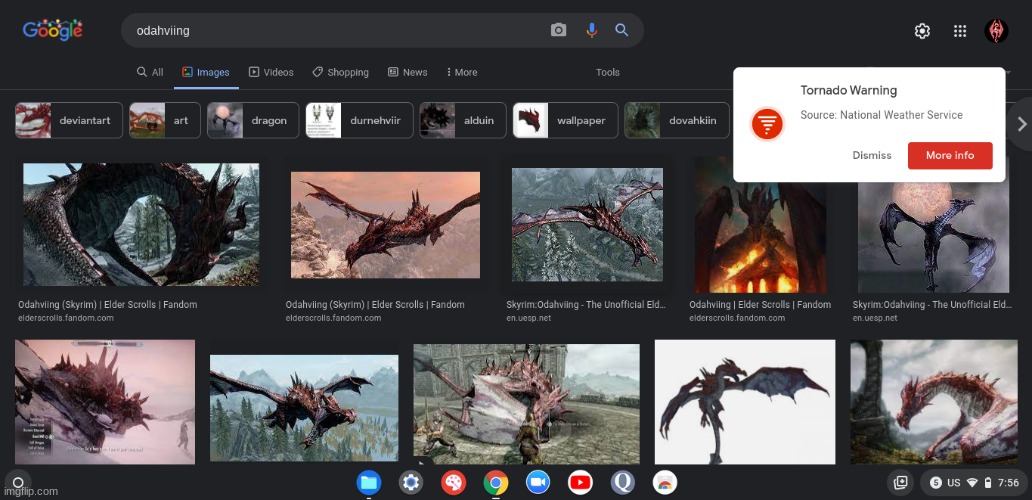Filter by the art chip
This screenshot has width=1032, height=500.
point(165,120)
